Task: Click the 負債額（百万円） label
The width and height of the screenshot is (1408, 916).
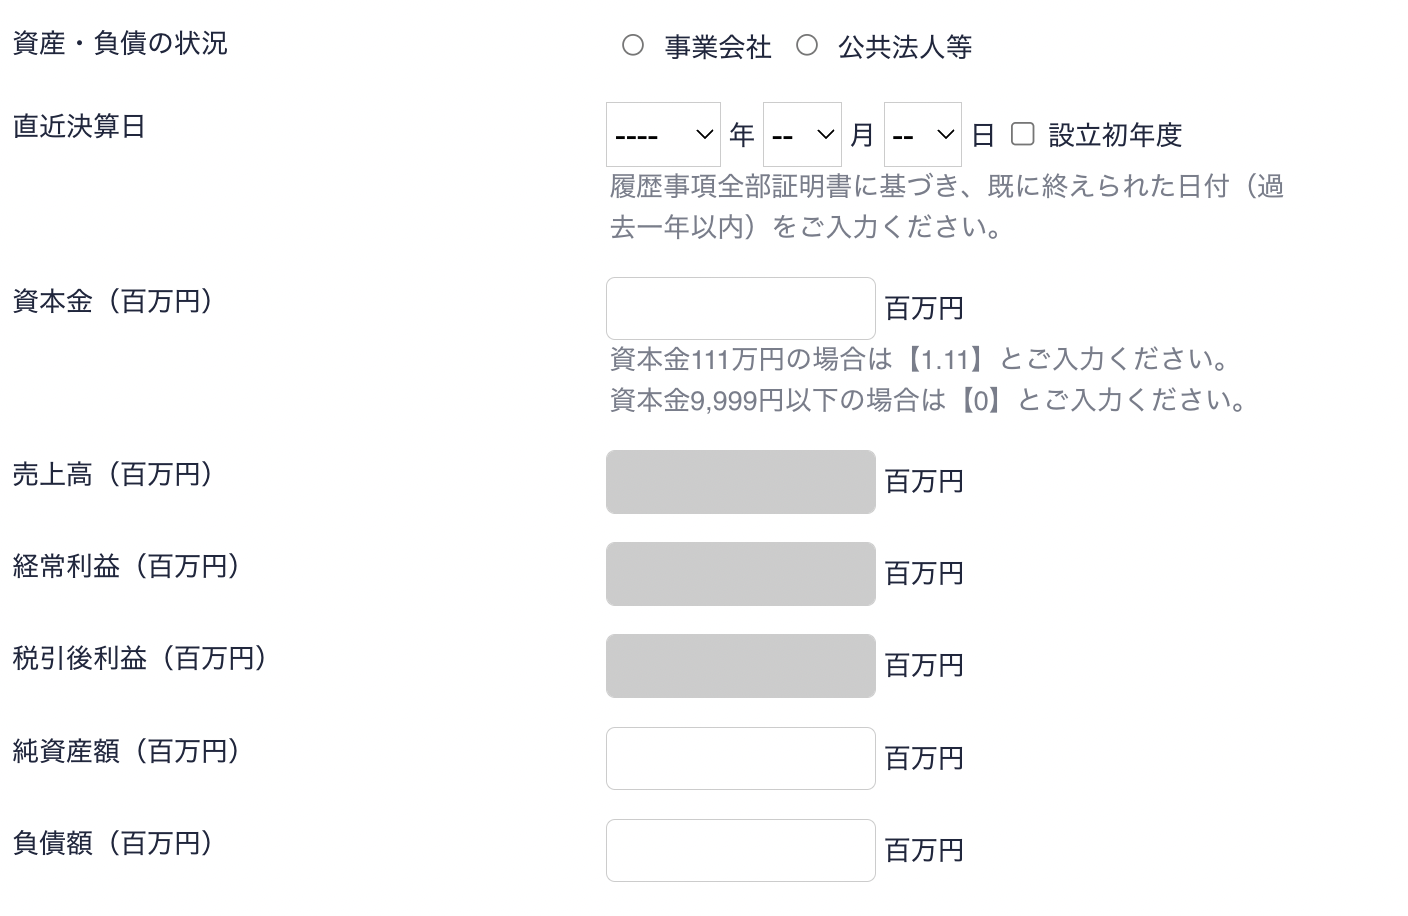Action: (x=113, y=843)
